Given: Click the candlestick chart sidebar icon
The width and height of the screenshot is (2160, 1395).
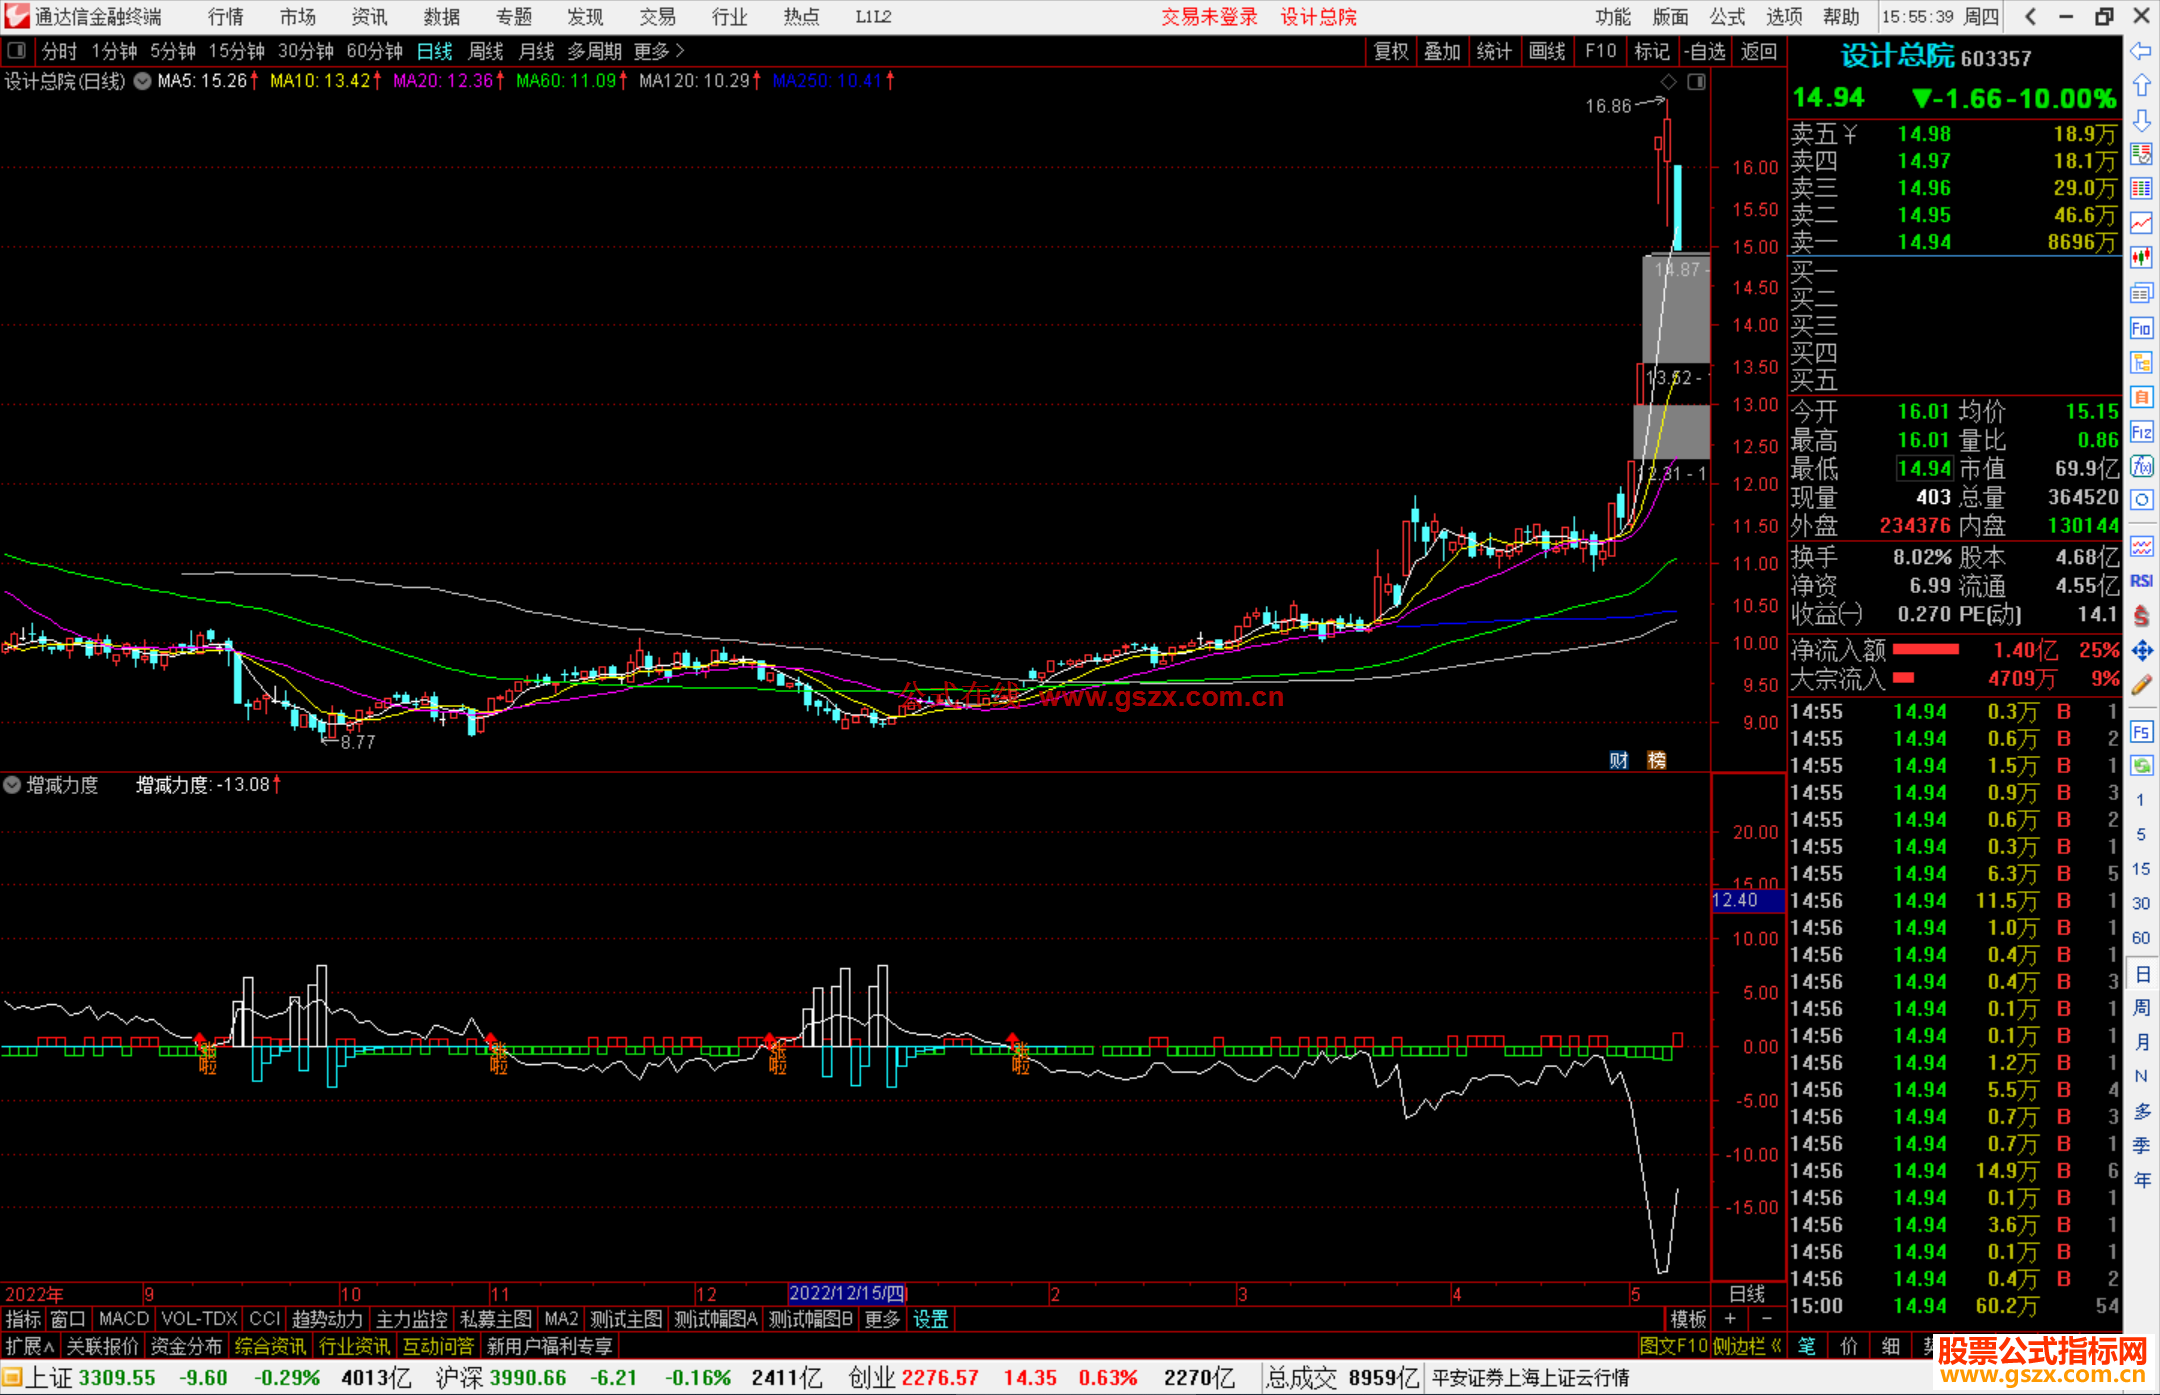Looking at the screenshot, I should point(2141,258).
